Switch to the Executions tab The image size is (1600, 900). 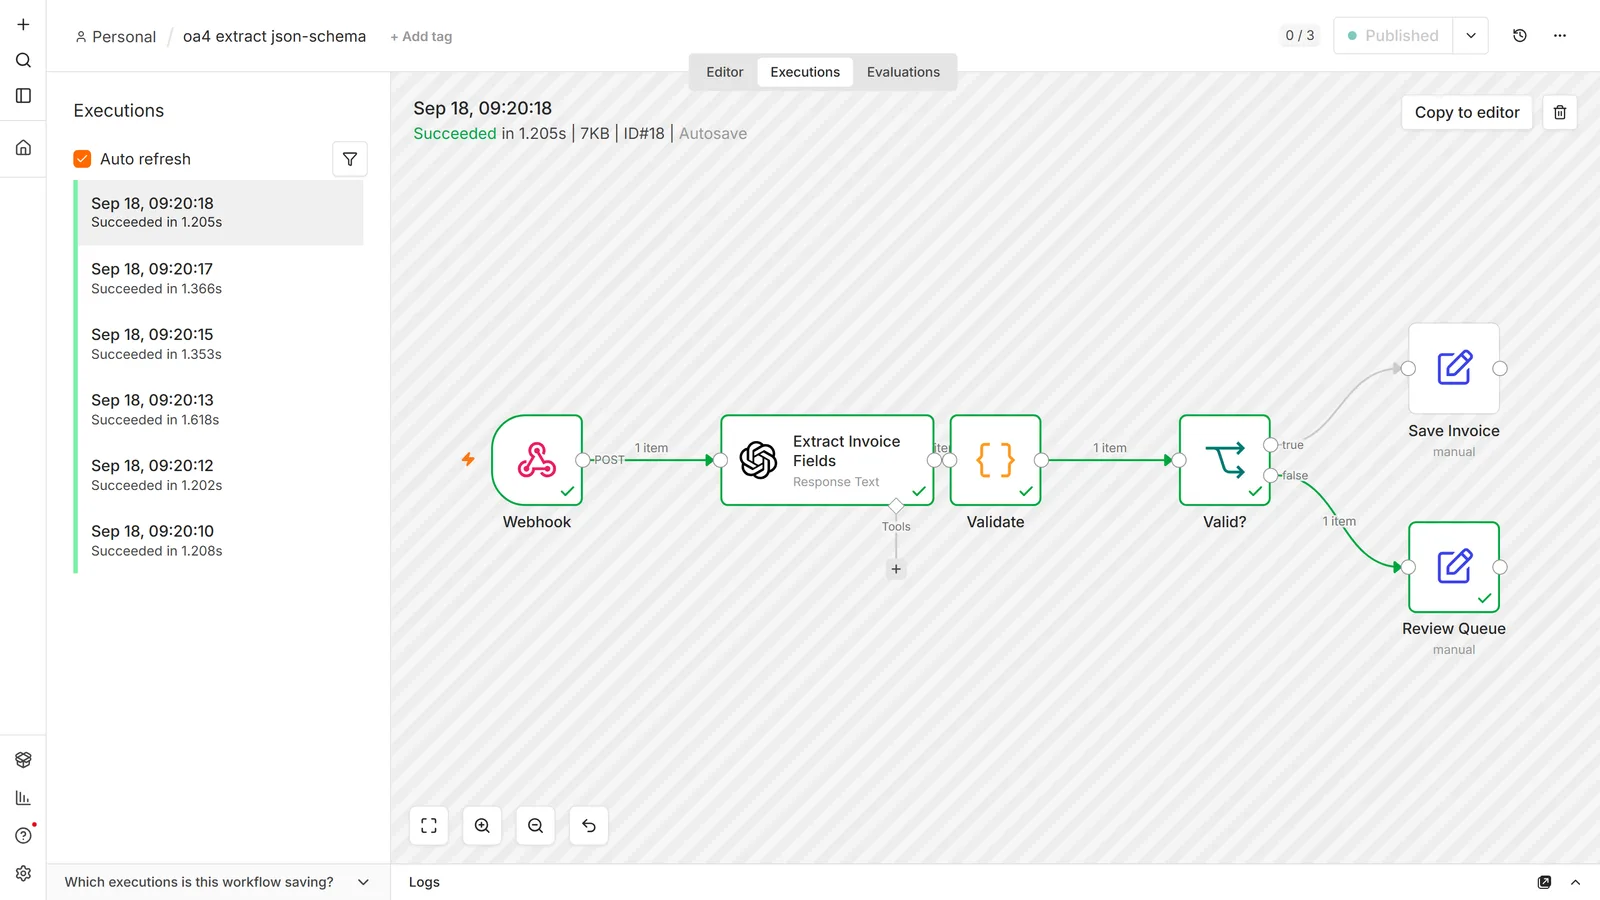click(x=805, y=72)
